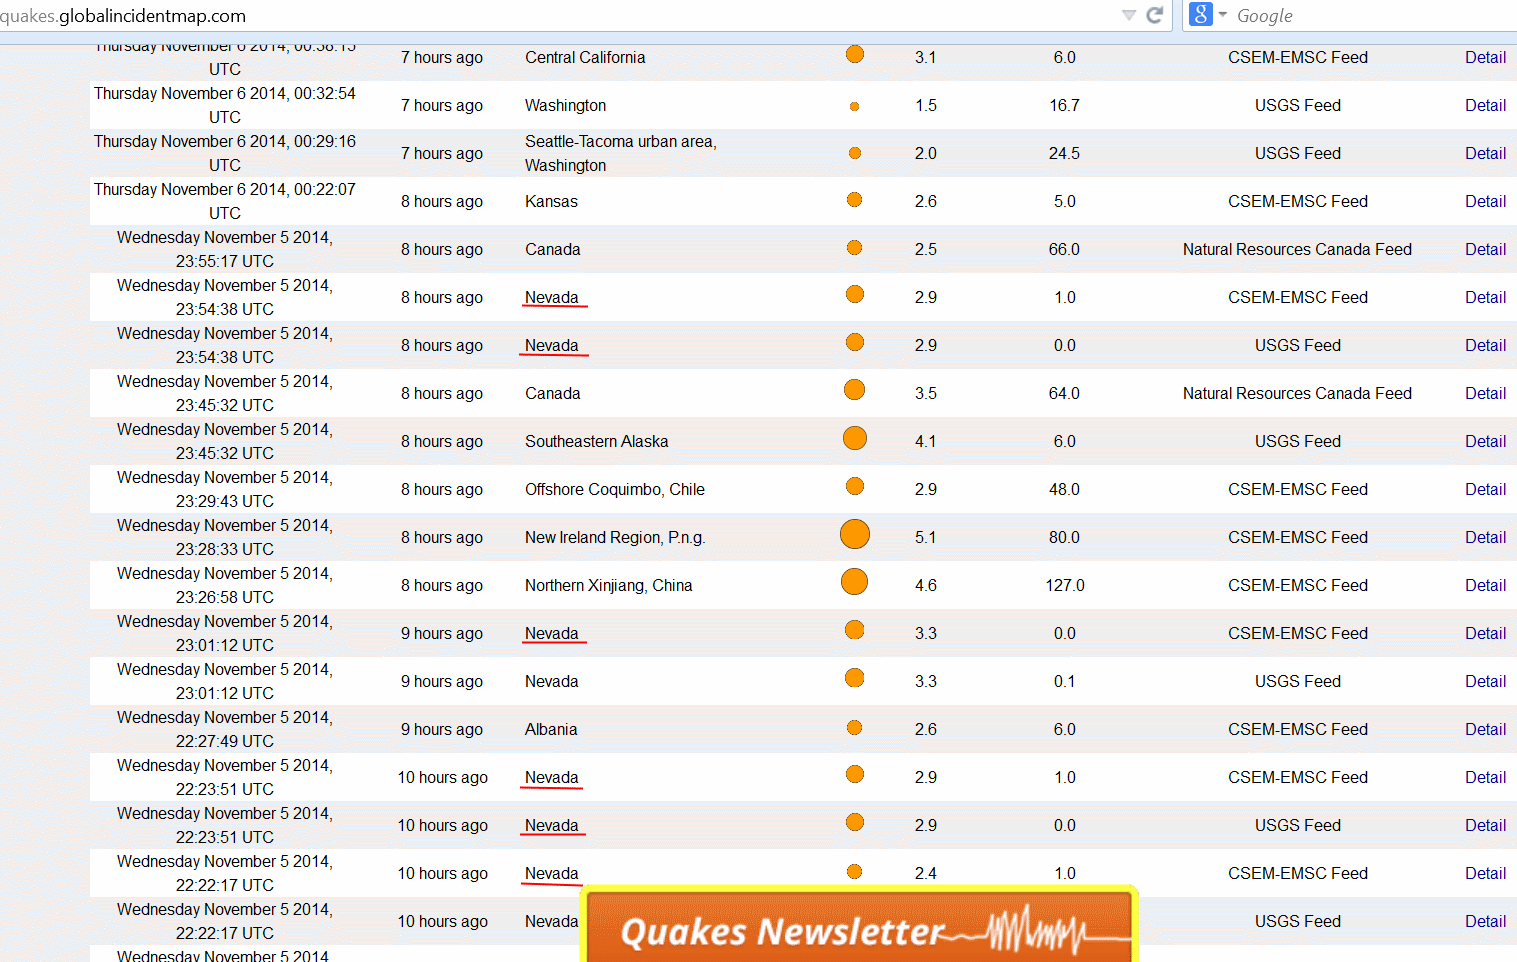The width and height of the screenshot is (1517, 962).
Task: Click magnitude value 5.1
Action: tap(925, 537)
